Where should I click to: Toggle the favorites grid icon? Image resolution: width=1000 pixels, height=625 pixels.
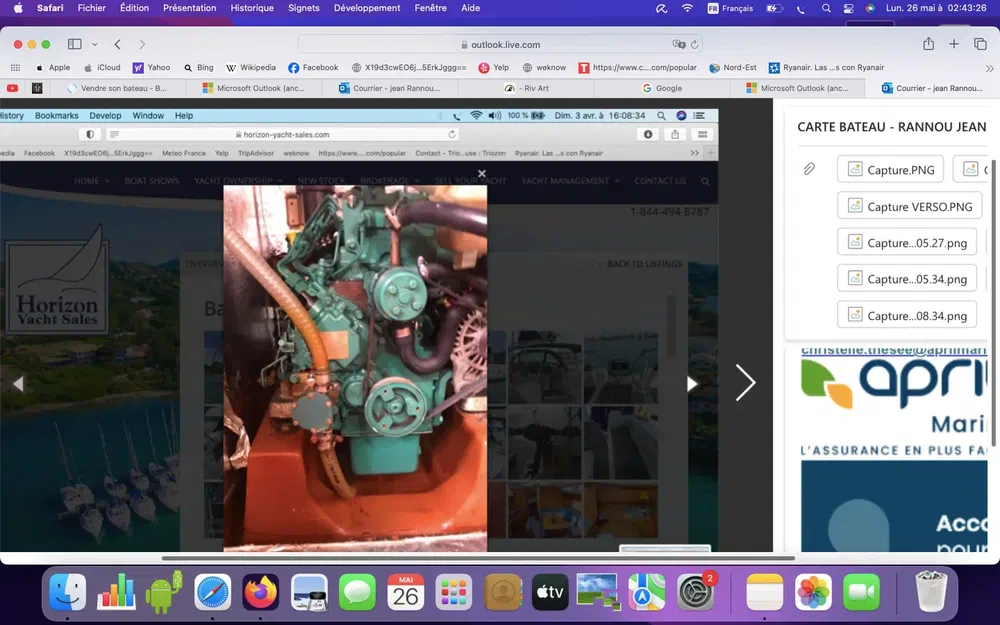coord(15,67)
